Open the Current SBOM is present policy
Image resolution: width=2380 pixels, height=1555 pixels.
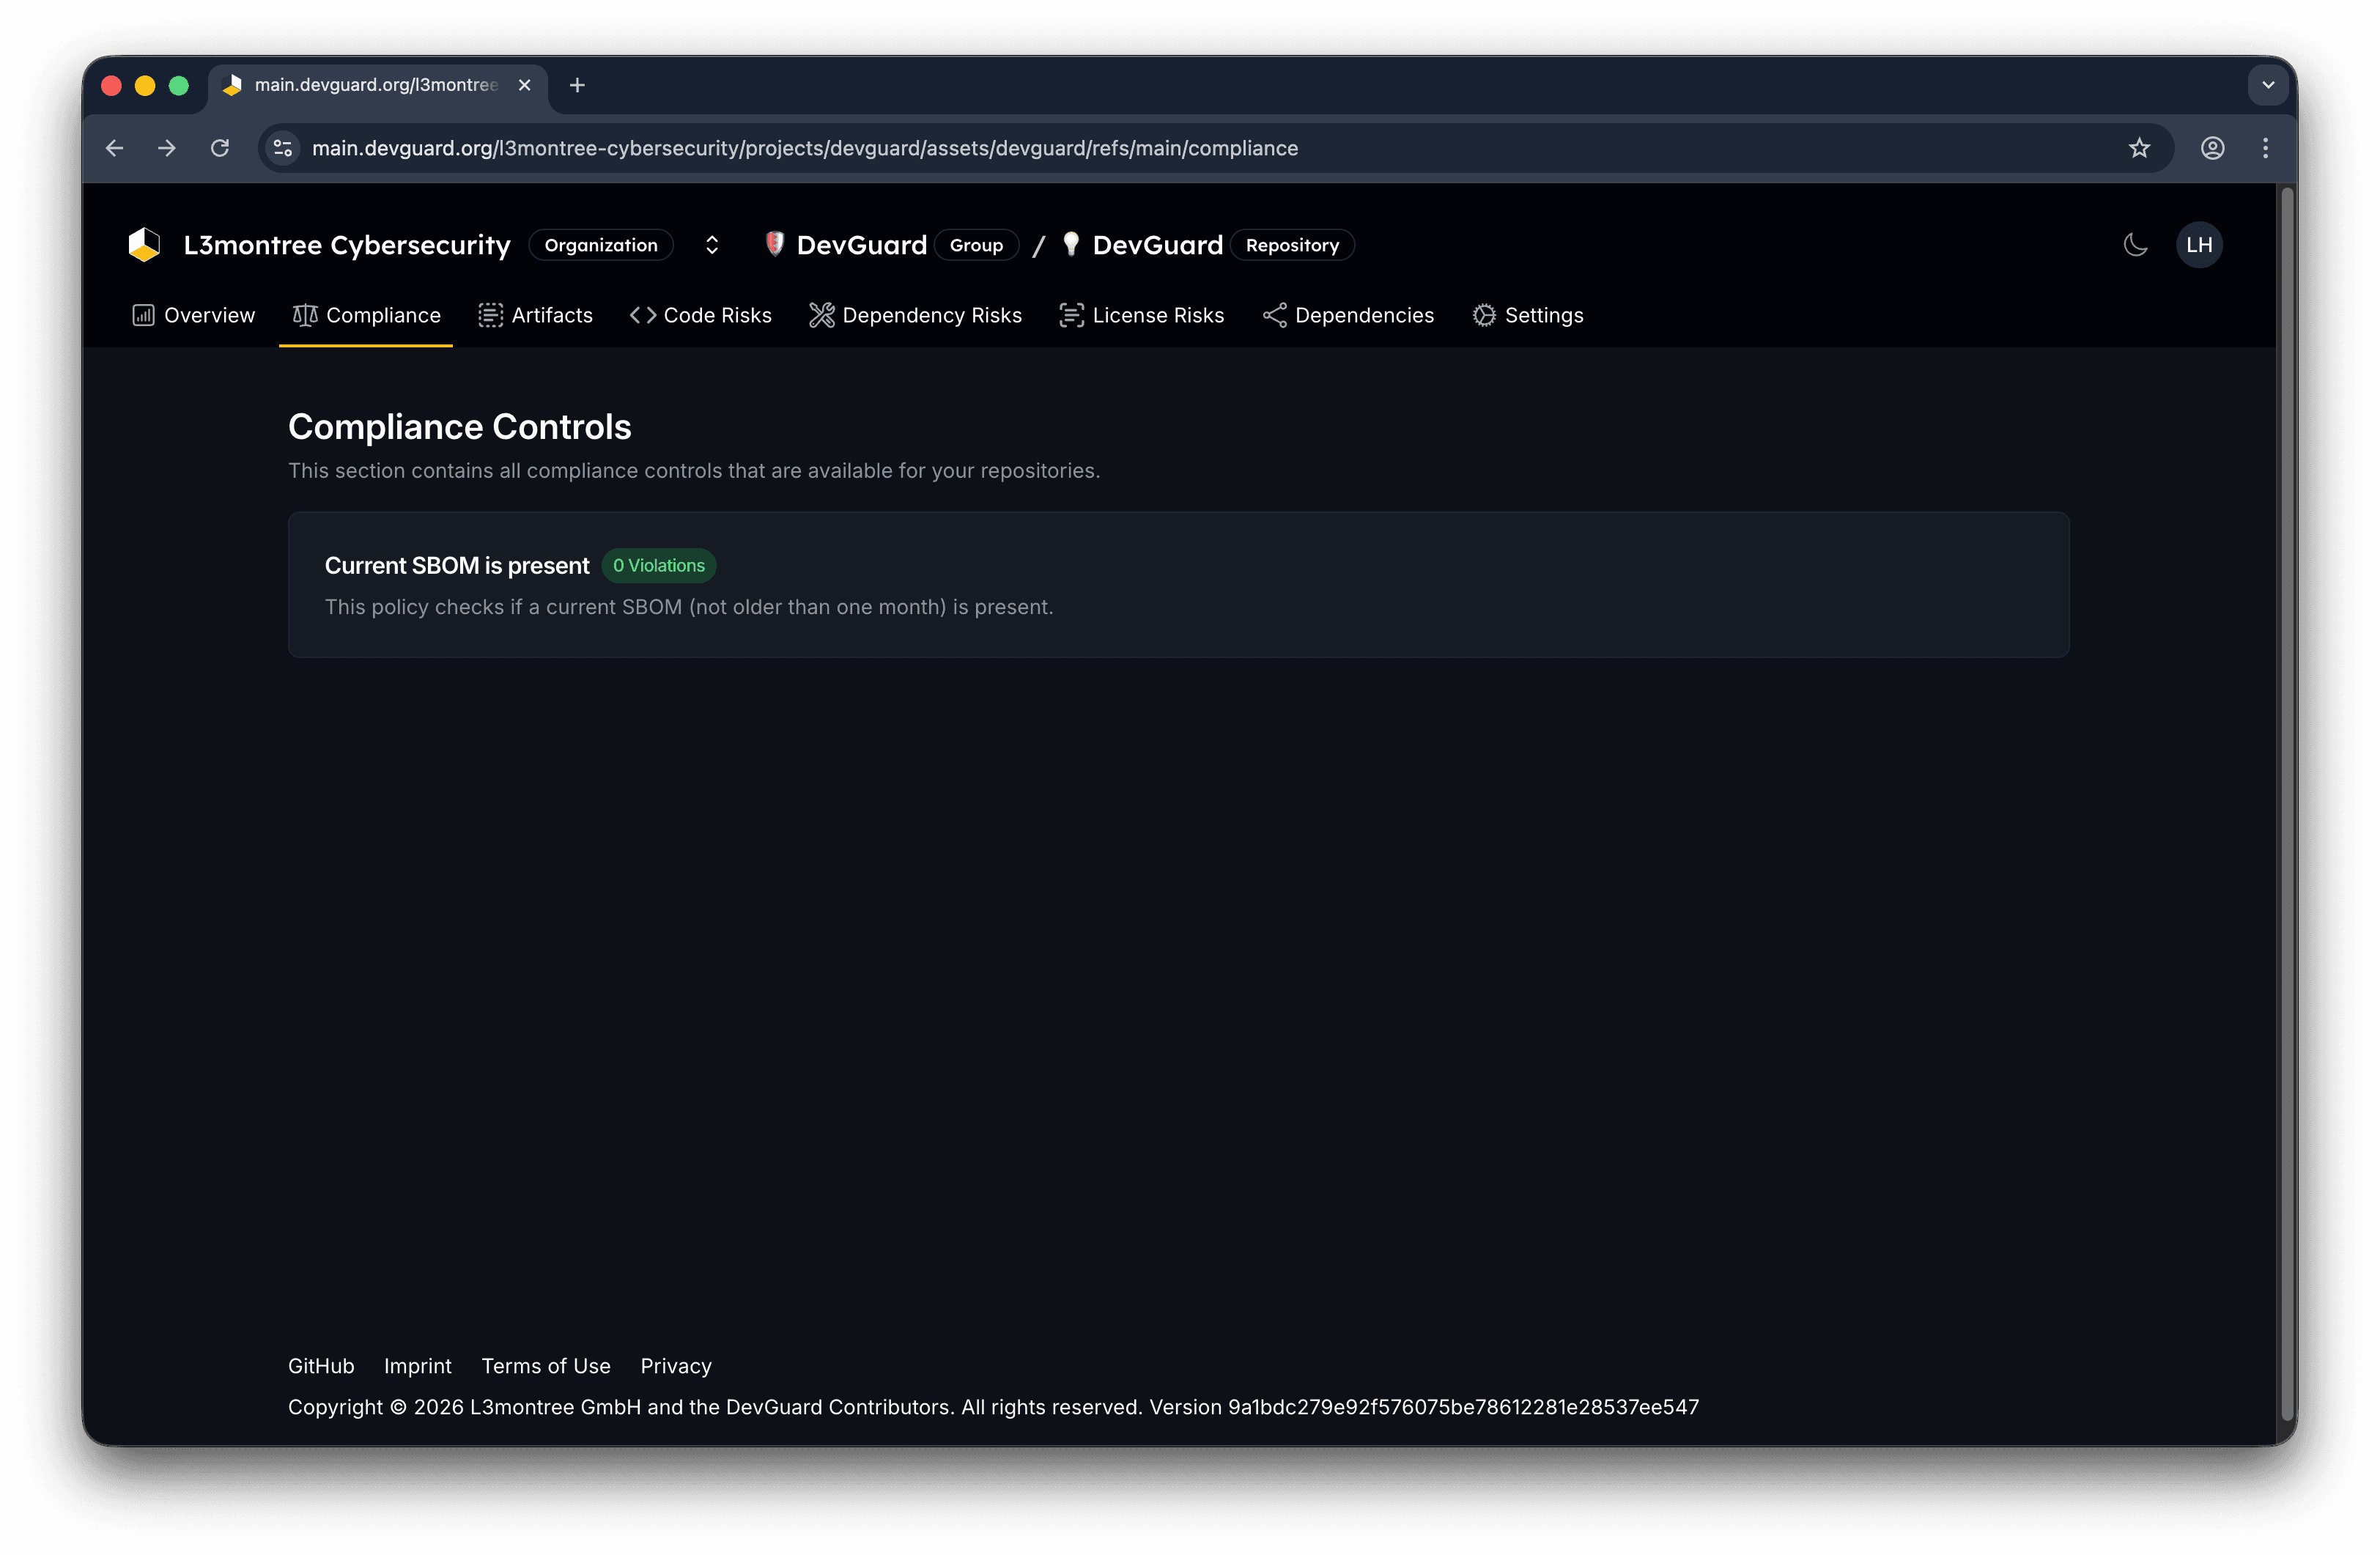click(457, 566)
